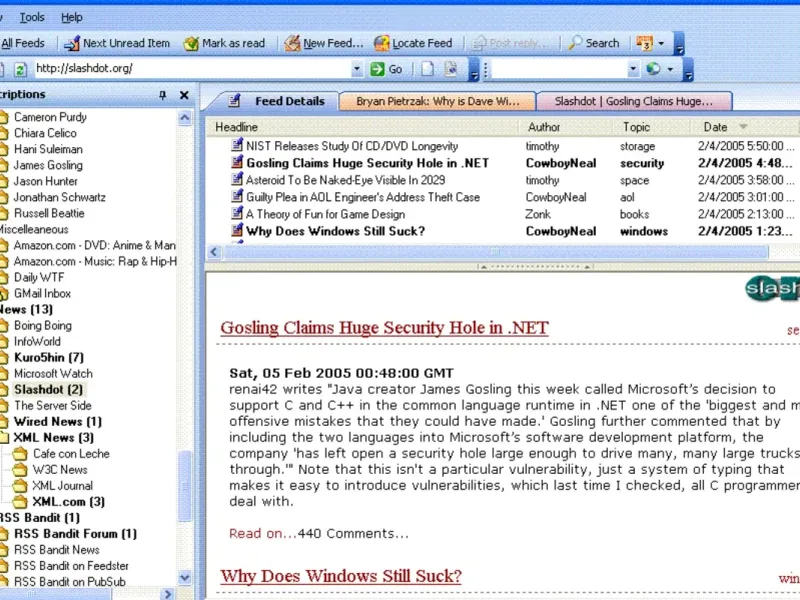Open Why Does Windows Still Suck? article link
800x600 pixels.
[x=341, y=576]
